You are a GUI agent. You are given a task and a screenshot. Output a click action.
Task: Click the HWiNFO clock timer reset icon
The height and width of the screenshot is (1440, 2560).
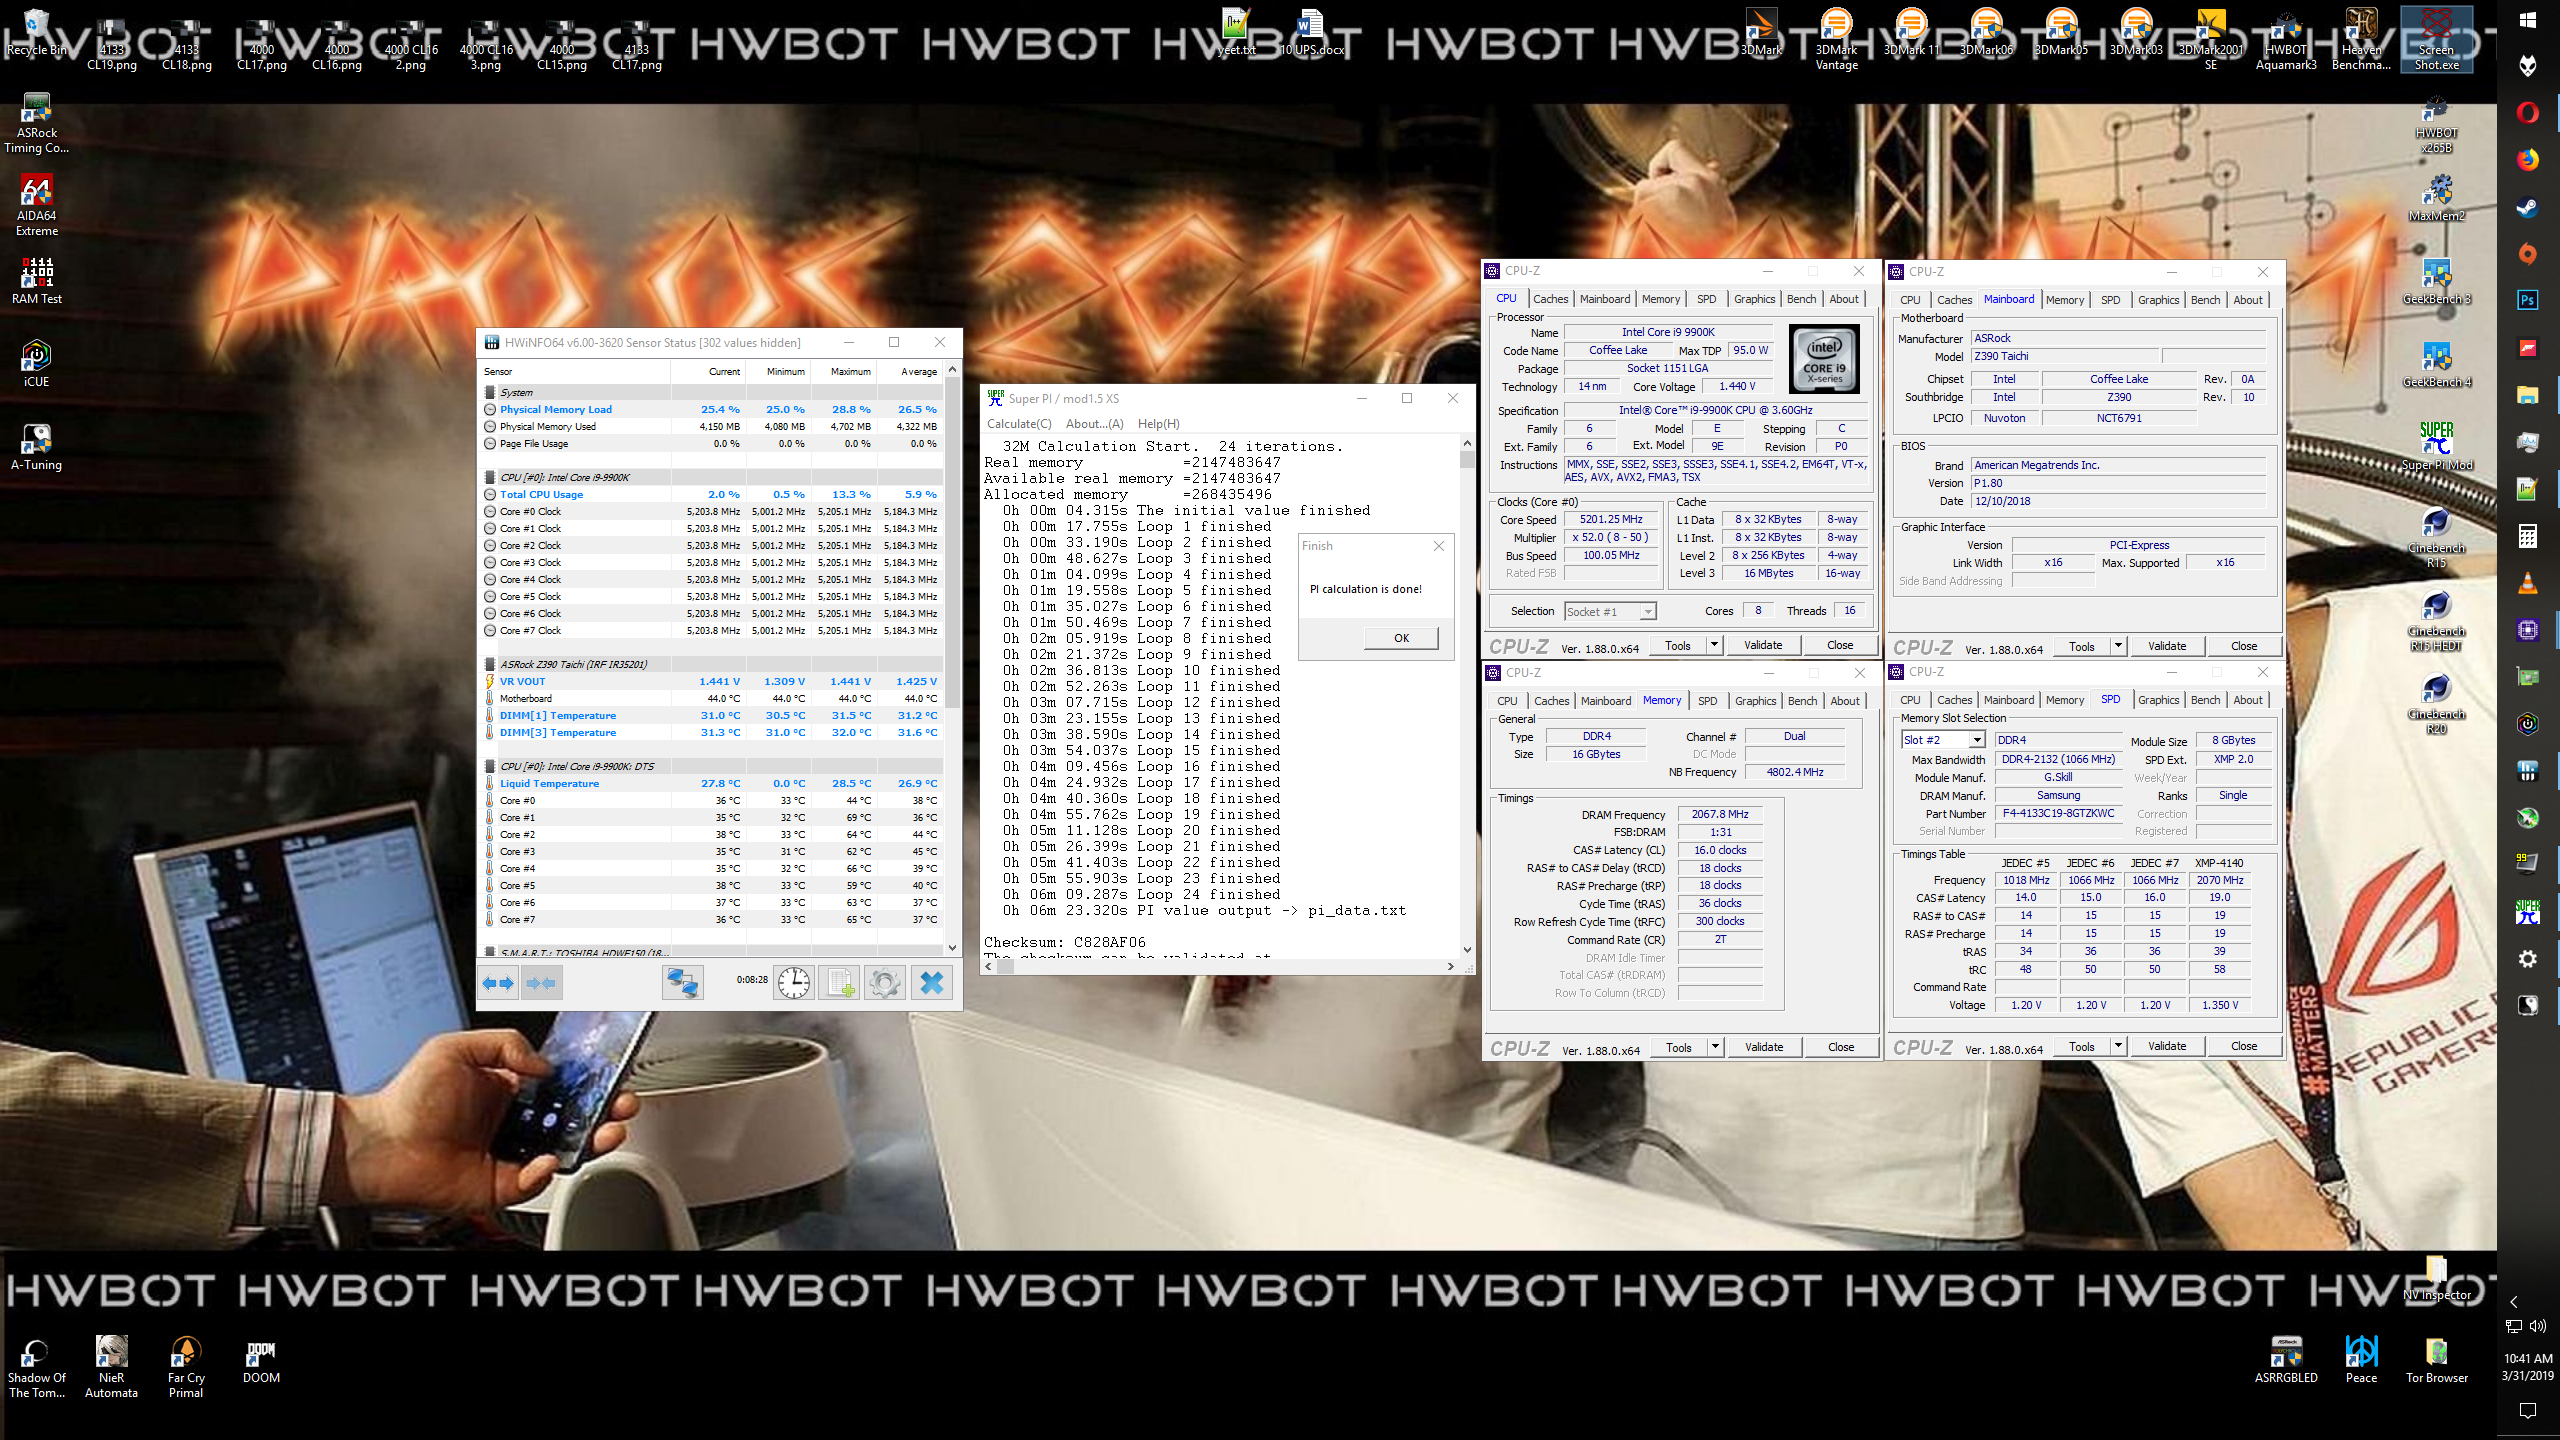tap(794, 983)
